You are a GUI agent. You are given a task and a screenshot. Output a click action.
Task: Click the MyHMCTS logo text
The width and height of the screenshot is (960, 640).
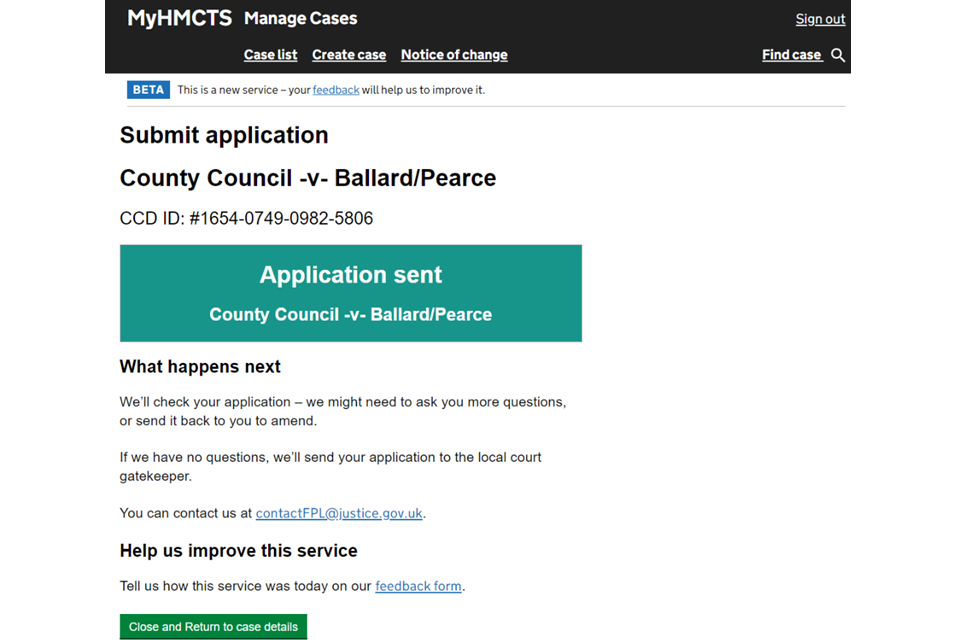[x=179, y=18]
